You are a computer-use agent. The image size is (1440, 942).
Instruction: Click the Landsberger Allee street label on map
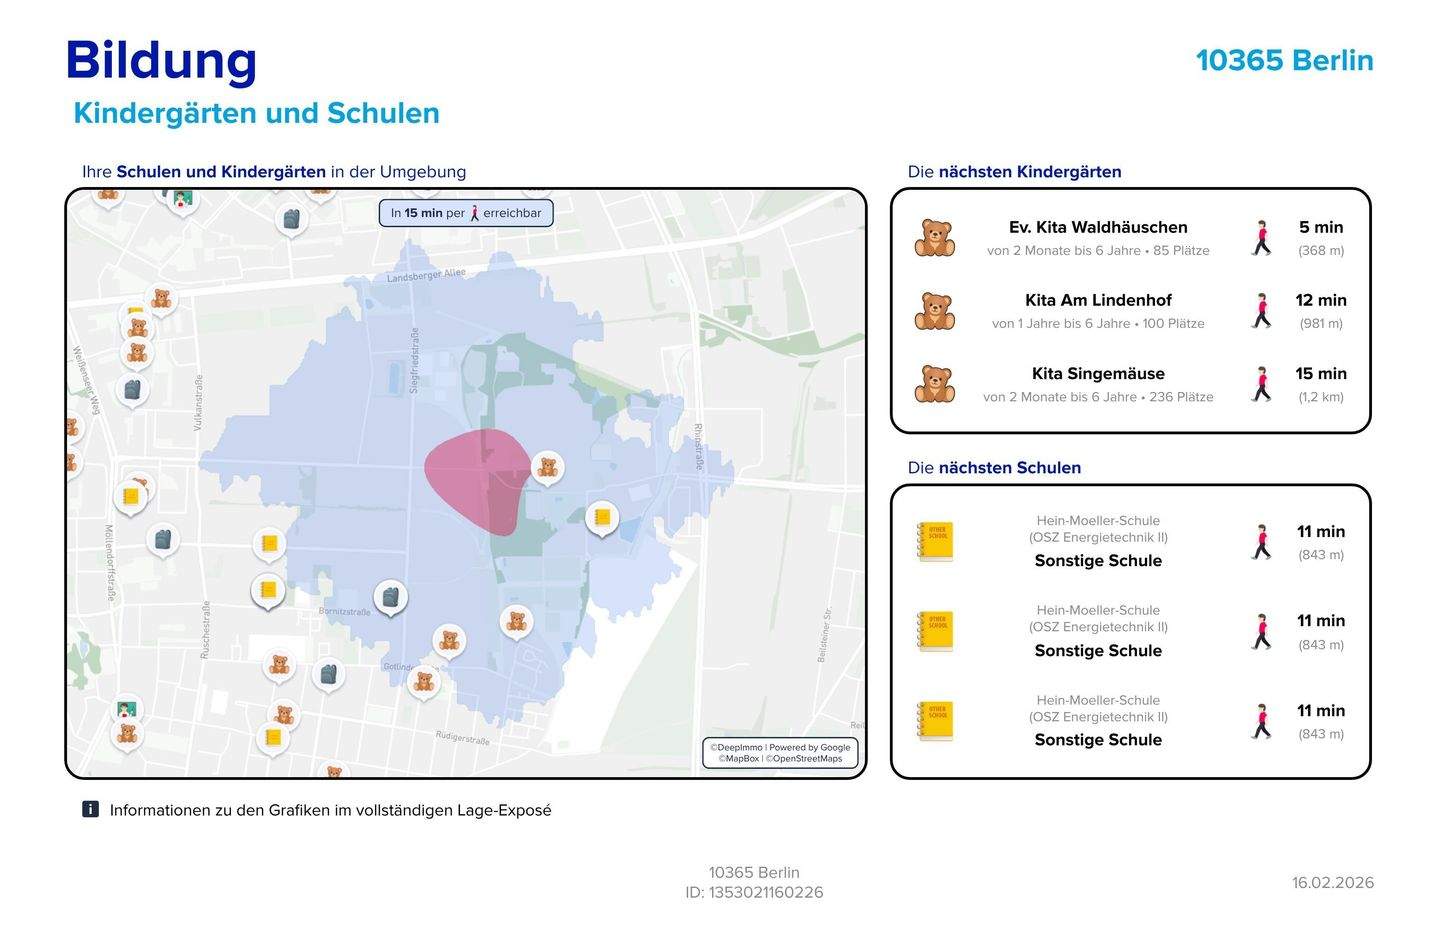coord(426,276)
